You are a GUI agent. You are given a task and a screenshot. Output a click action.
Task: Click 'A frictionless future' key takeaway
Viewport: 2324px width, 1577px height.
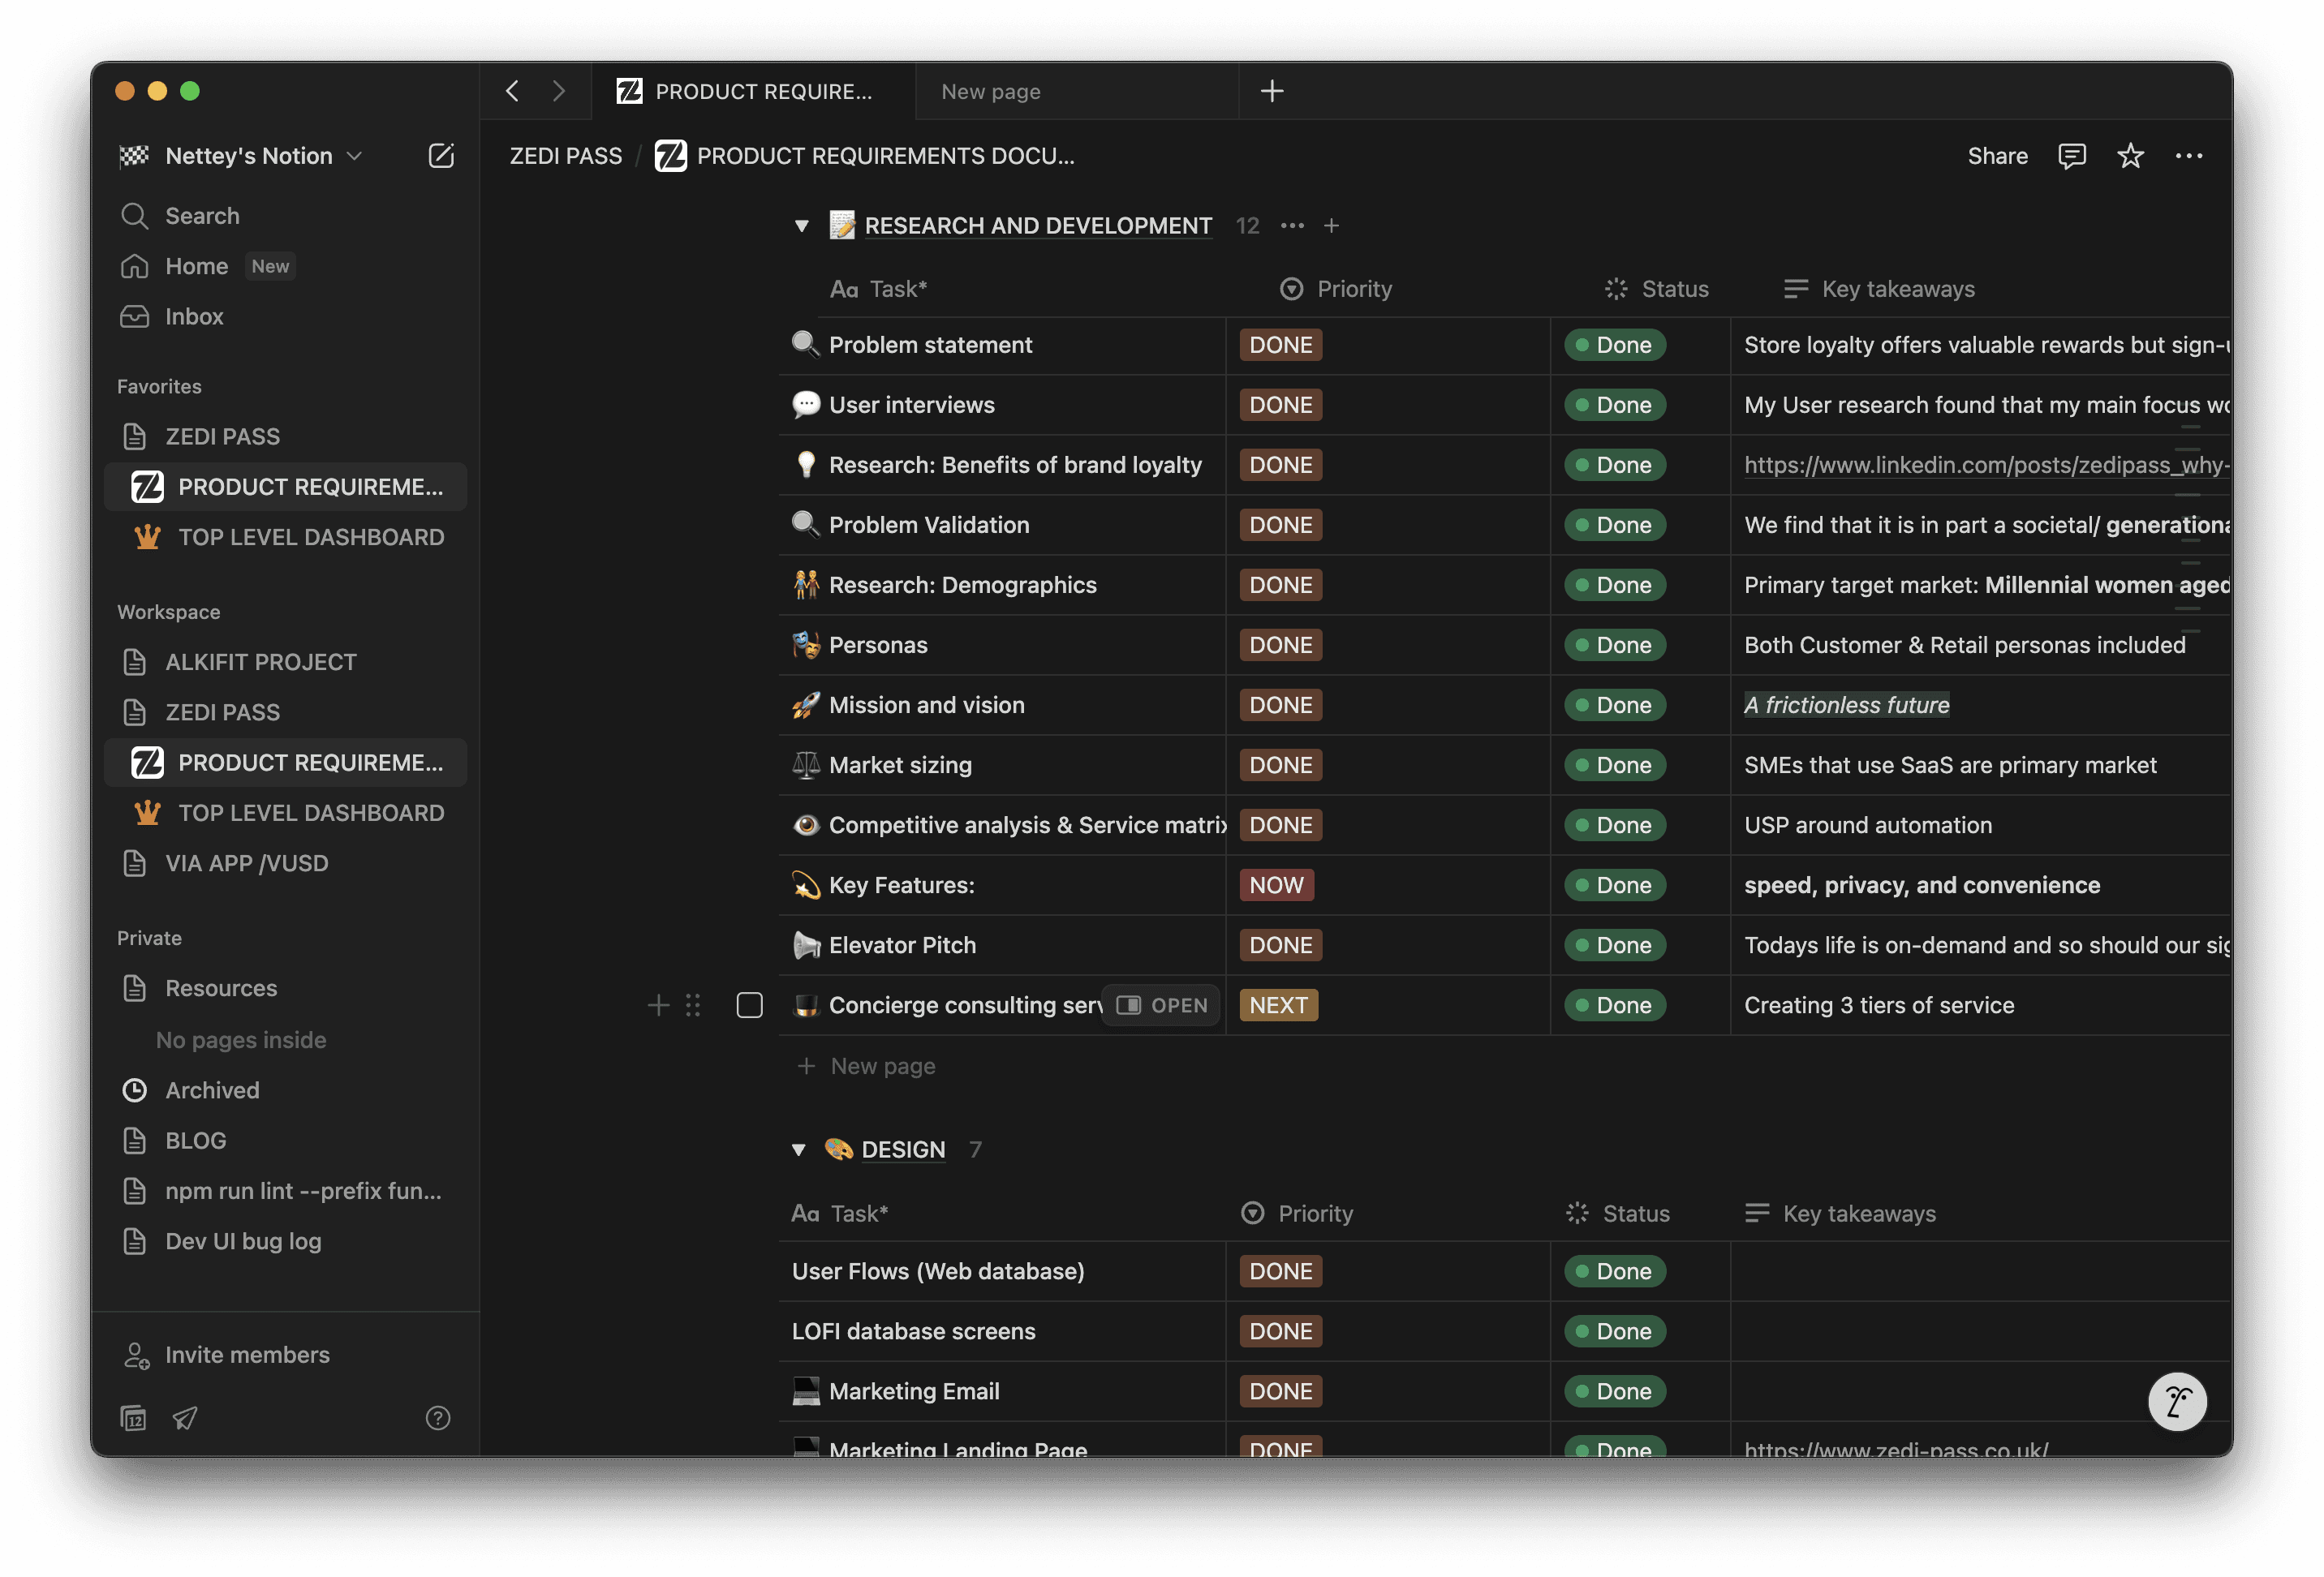tap(1846, 705)
